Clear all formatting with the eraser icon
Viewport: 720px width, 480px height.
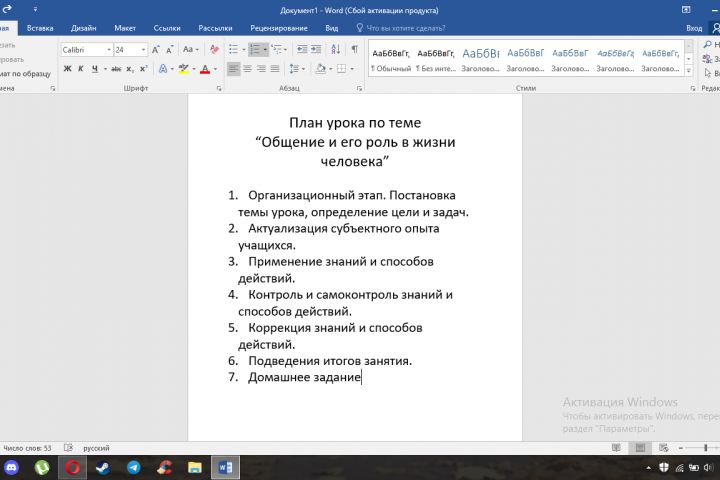(214, 49)
